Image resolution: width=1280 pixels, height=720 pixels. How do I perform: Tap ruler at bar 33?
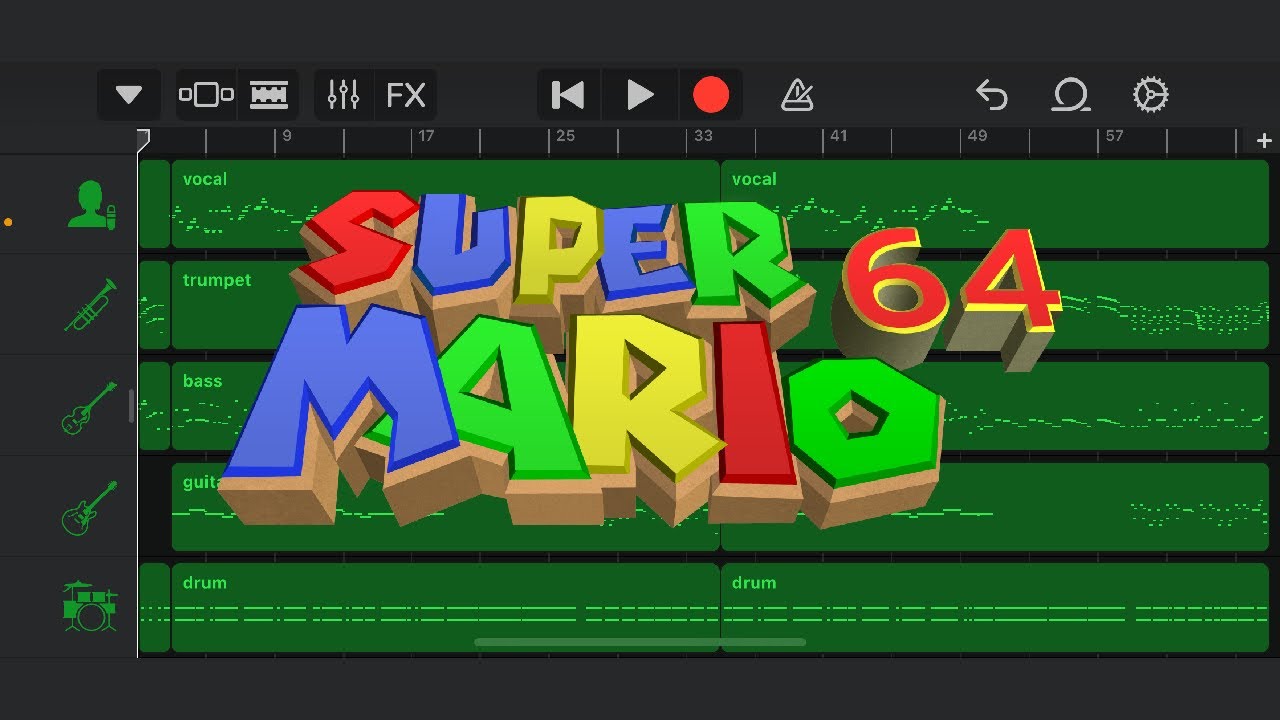tap(703, 137)
